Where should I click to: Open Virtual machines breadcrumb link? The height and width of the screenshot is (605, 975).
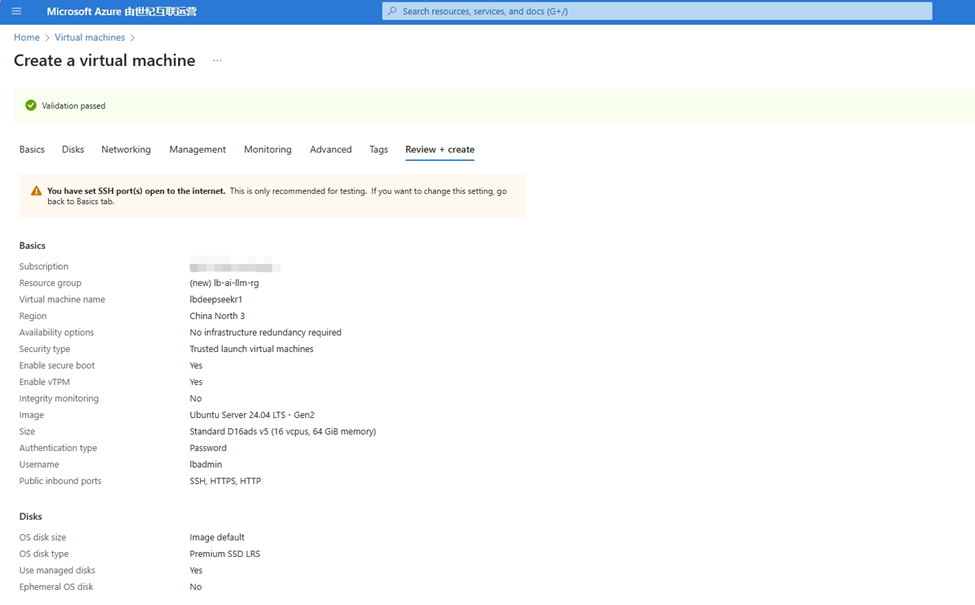90,38
